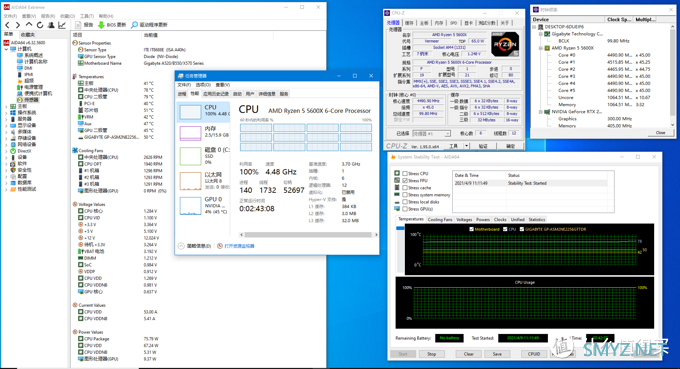The image size is (680, 369).
Task: Enable the Stress CPU checkbox
Action: 405,173
